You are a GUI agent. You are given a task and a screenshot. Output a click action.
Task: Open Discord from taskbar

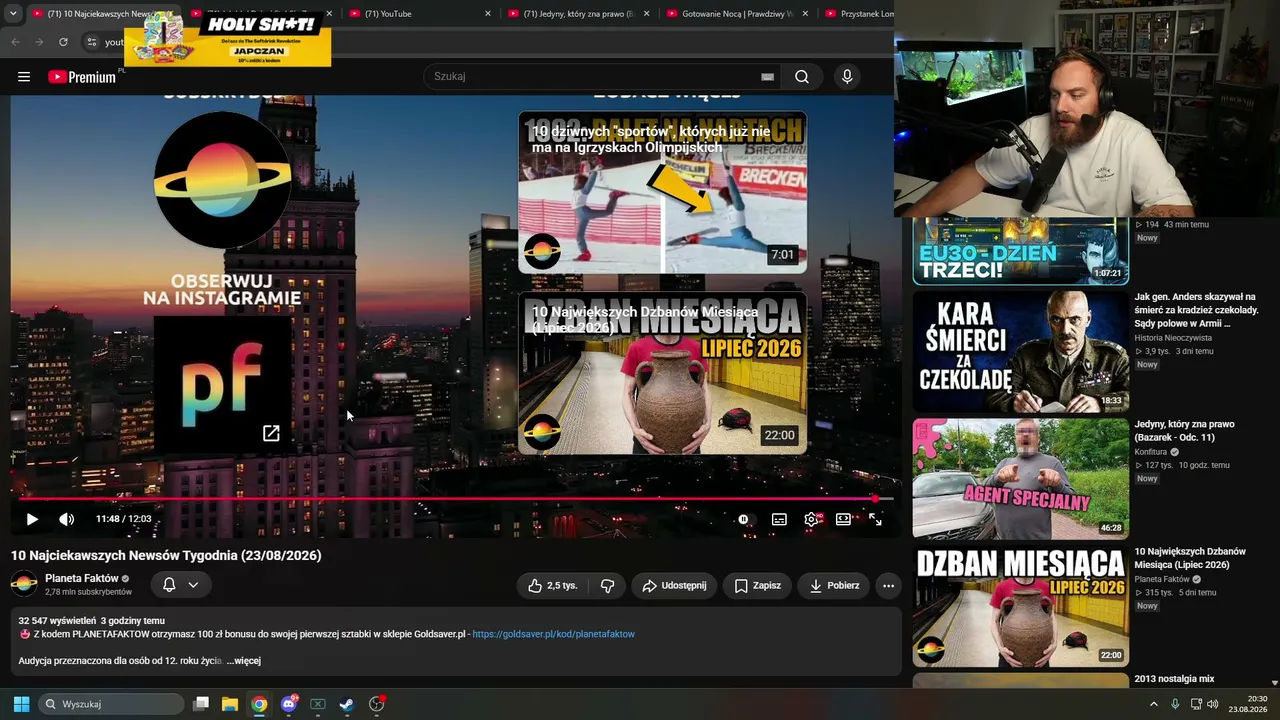point(288,704)
